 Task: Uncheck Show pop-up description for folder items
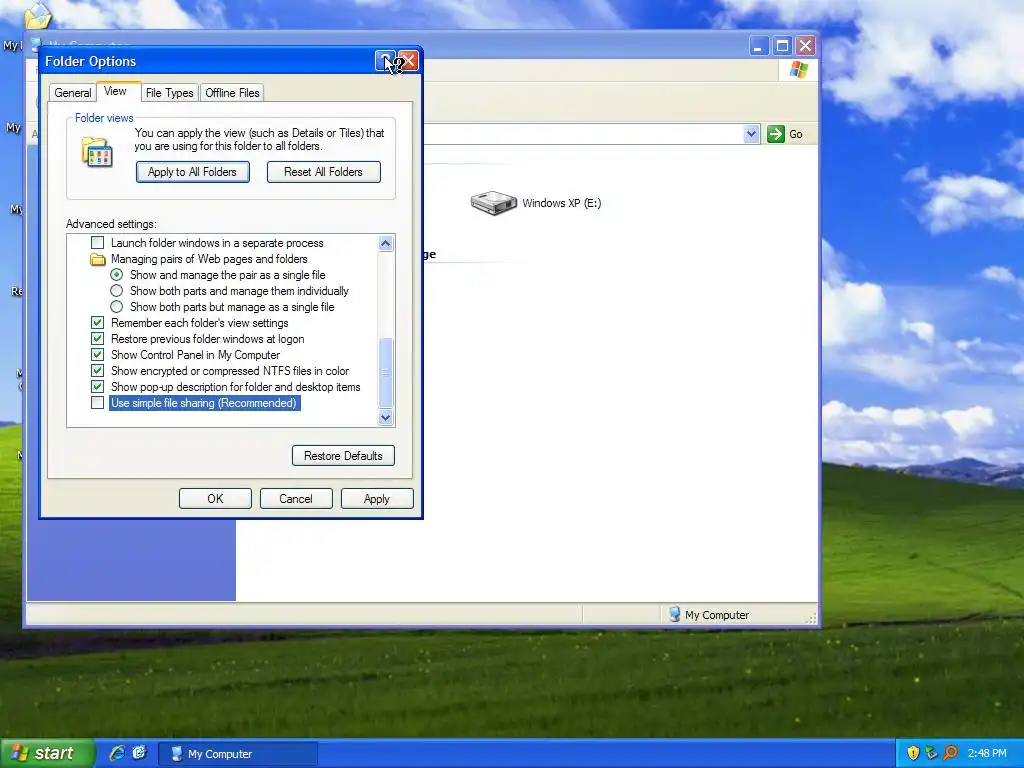coord(97,387)
